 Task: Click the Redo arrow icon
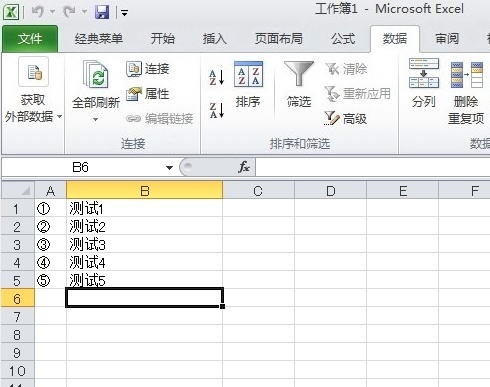click(x=69, y=12)
